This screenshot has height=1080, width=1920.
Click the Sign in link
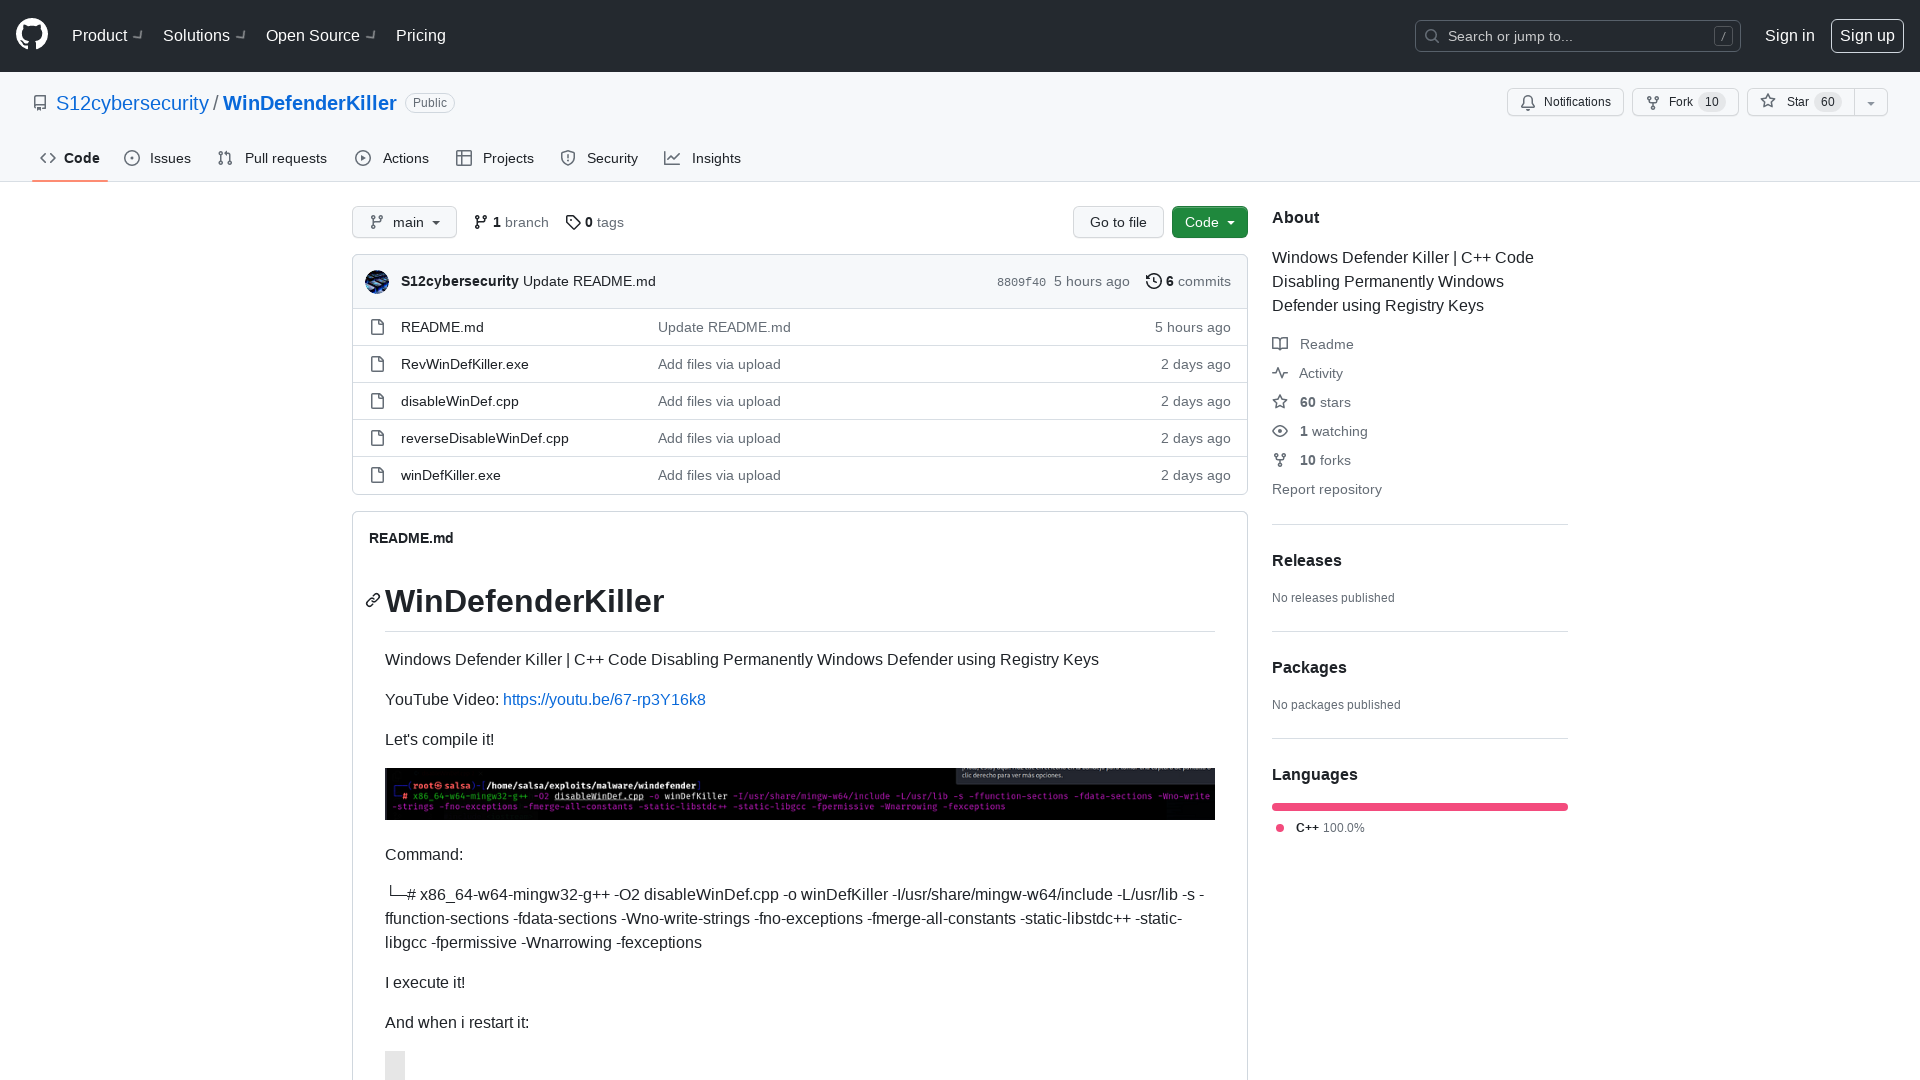coord(1790,35)
